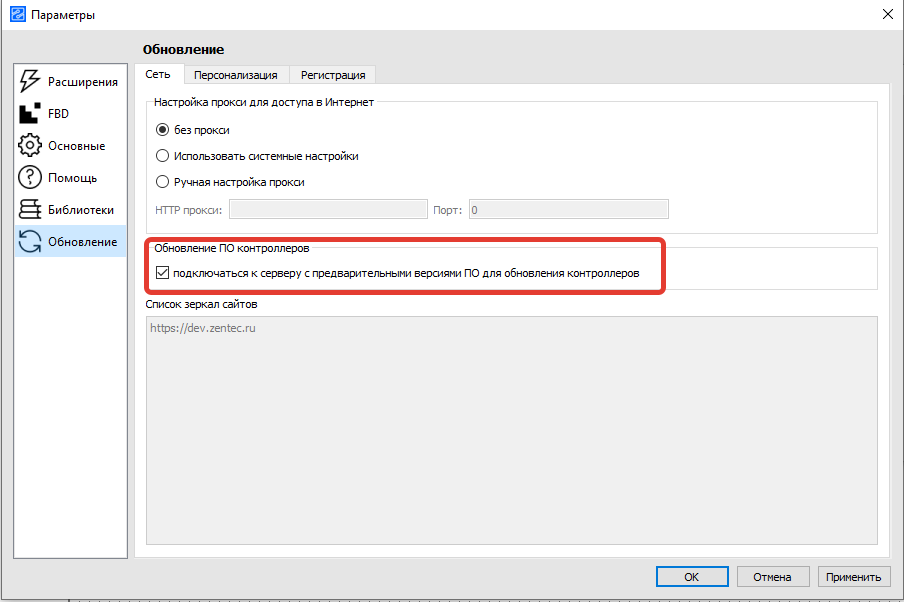Viewport: 904px width, 602px height.
Task: Select 'Ручная настройка прокси' radio button
Action: click(163, 182)
